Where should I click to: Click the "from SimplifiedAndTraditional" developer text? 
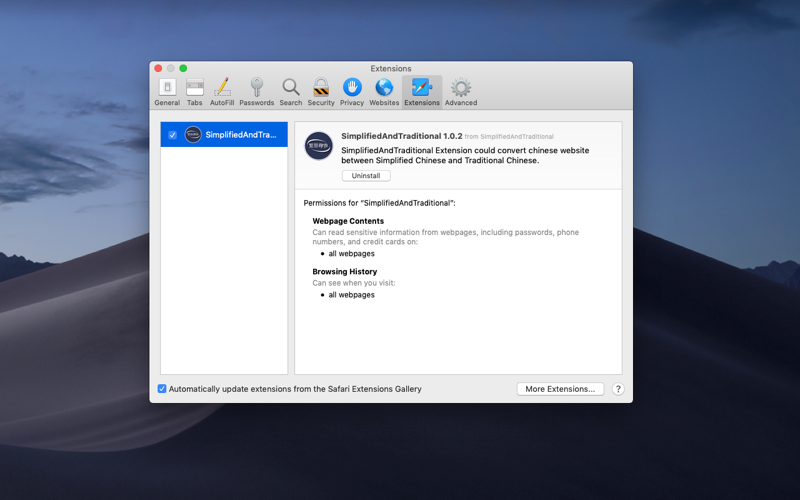pyautogui.click(x=509, y=137)
